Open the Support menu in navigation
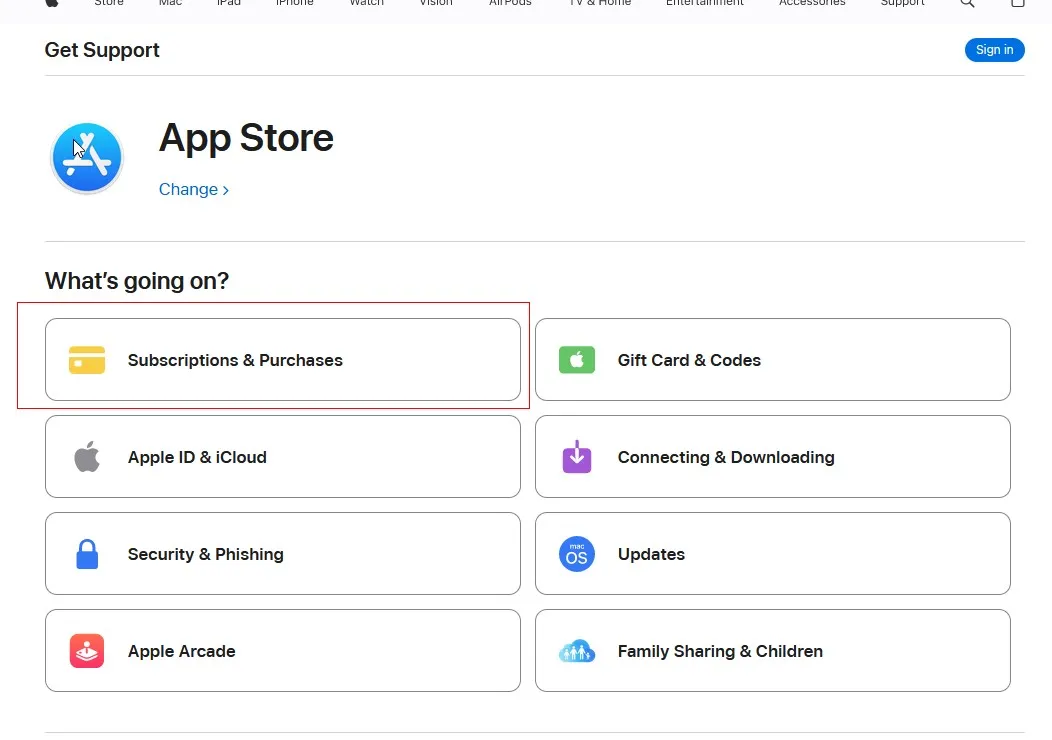Image resolution: width=1052 pixels, height=740 pixels. pyautogui.click(x=902, y=3)
